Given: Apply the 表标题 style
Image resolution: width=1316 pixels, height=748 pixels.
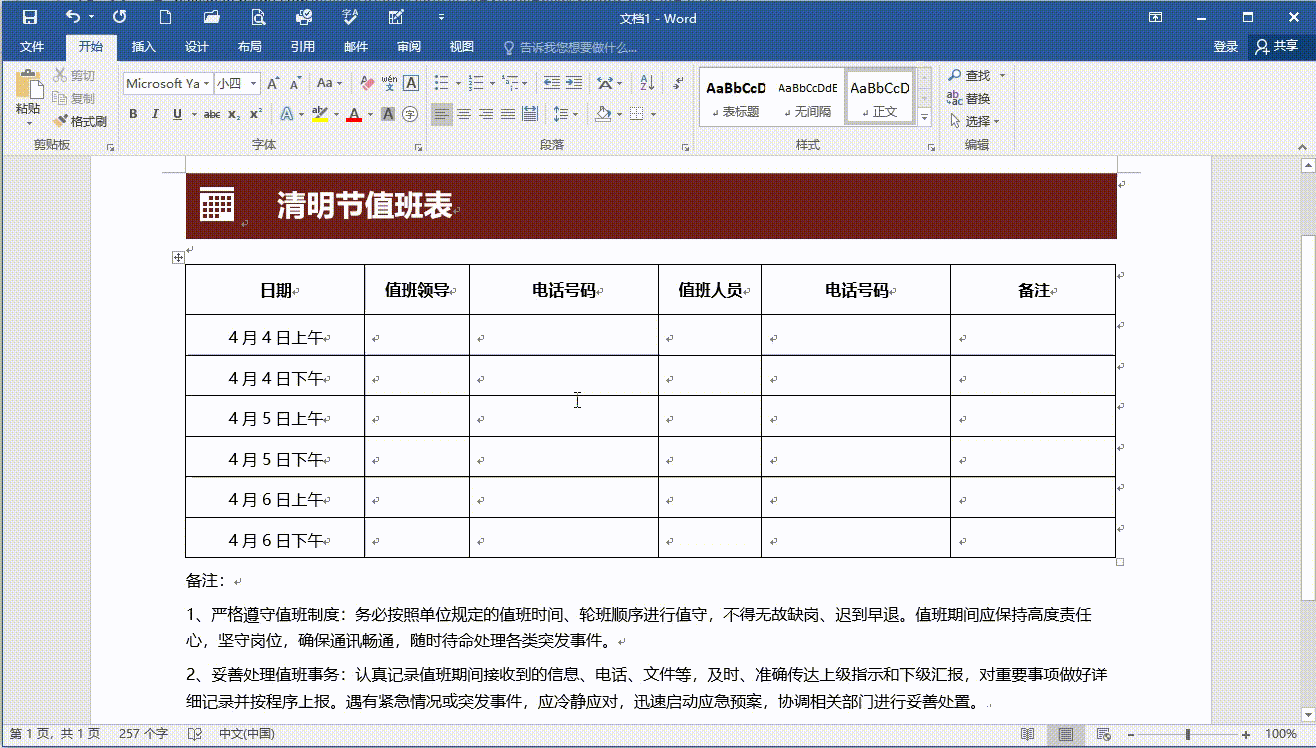Looking at the screenshot, I should pyautogui.click(x=736, y=97).
